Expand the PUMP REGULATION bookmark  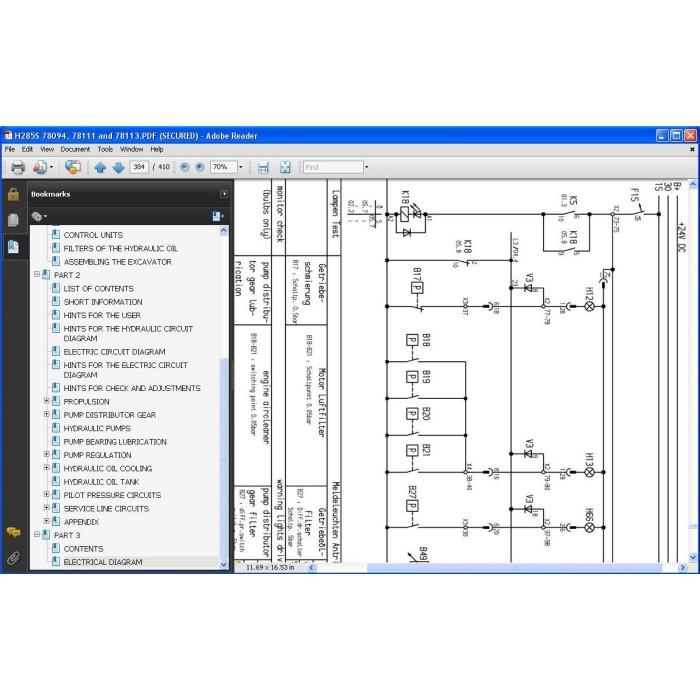46,454
